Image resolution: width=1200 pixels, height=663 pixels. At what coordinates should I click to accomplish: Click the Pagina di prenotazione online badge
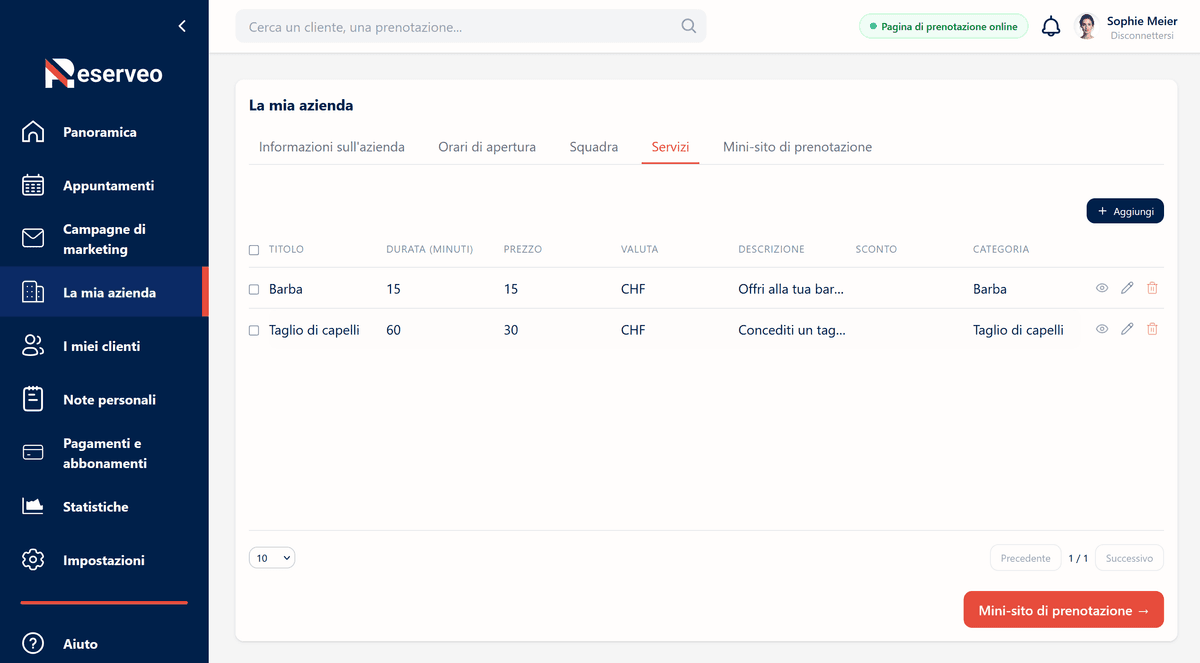click(x=944, y=27)
